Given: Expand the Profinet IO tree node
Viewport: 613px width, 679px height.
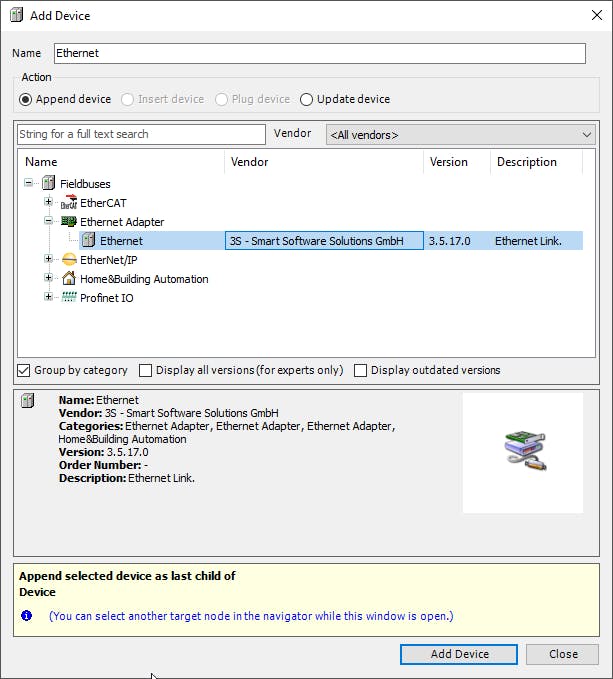Looking at the screenshot, I should (48, 297).
